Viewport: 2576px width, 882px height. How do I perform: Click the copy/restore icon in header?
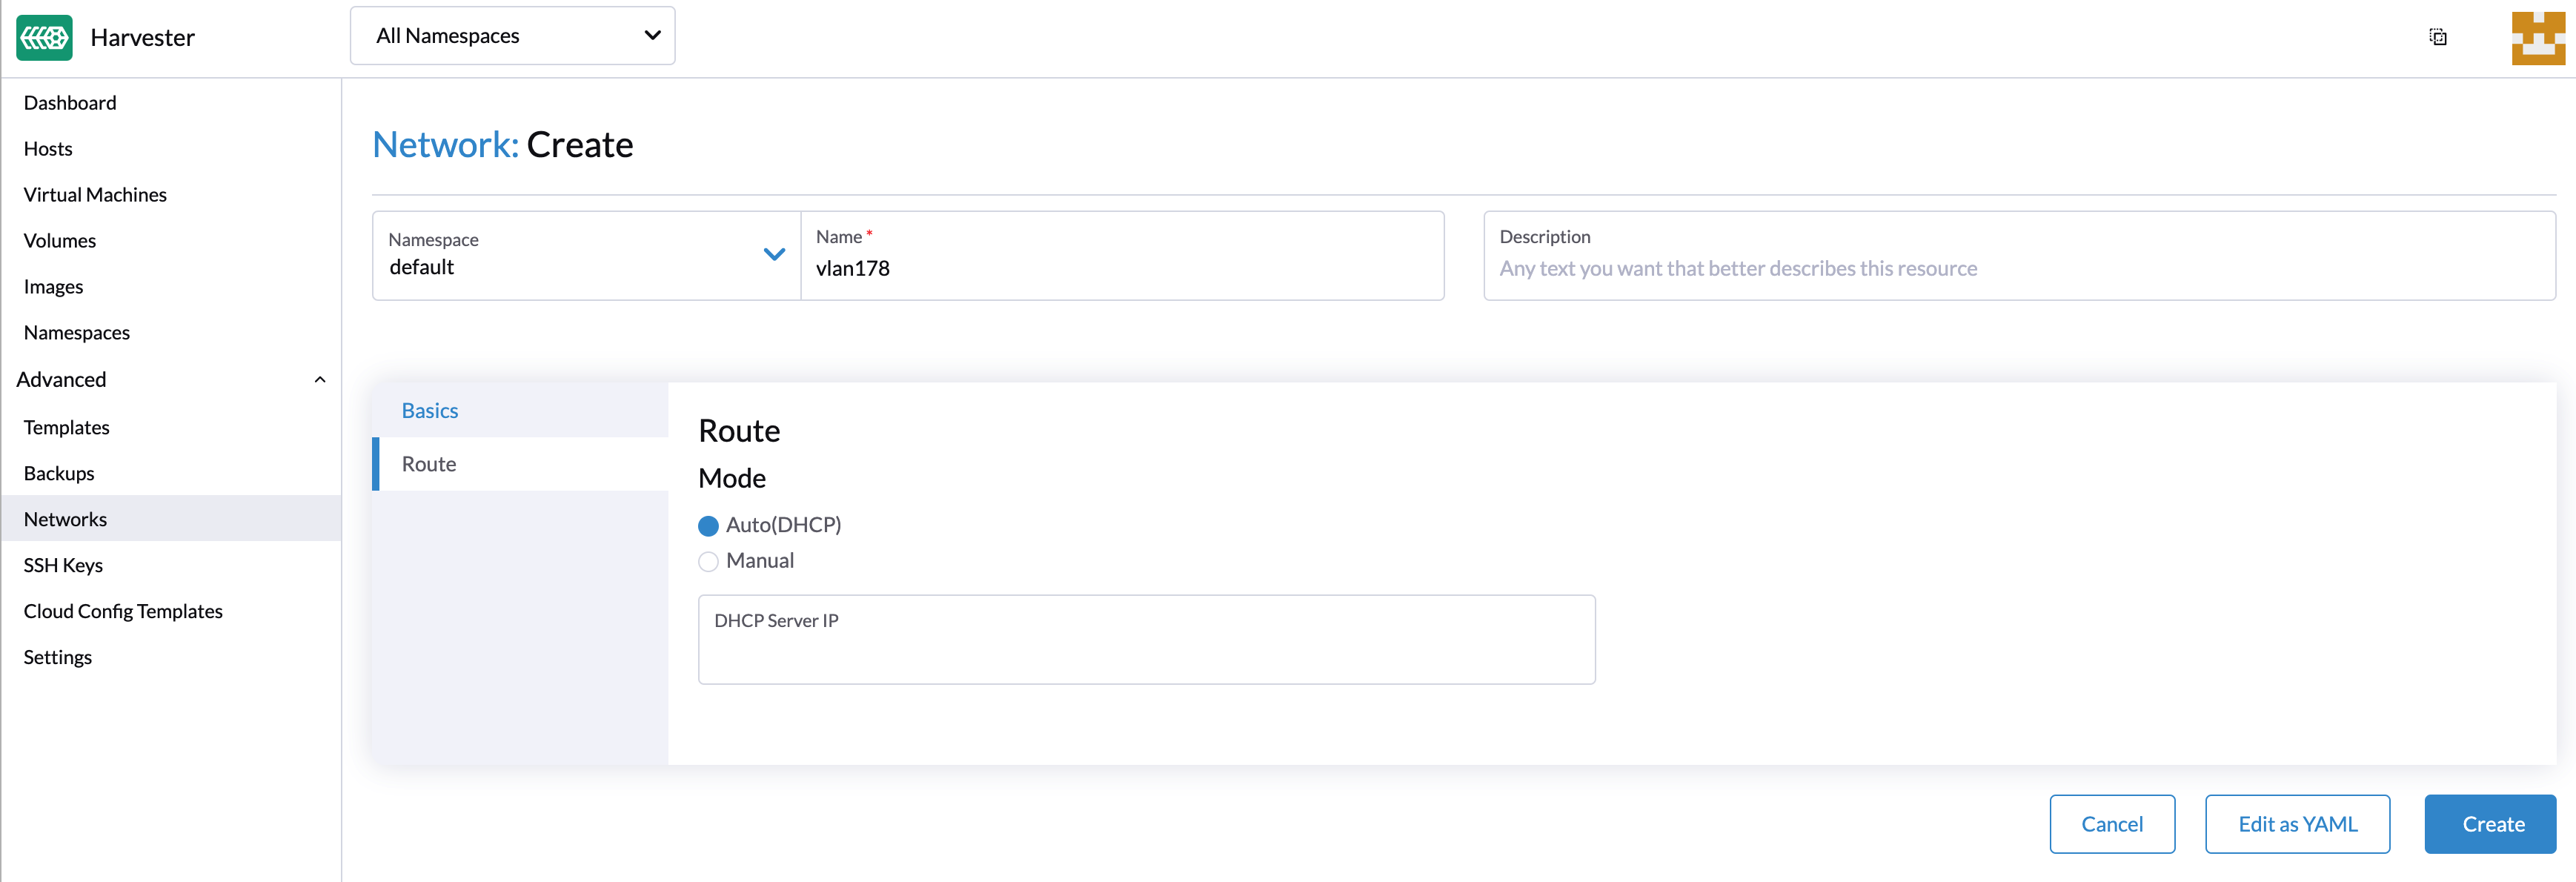2437,37
